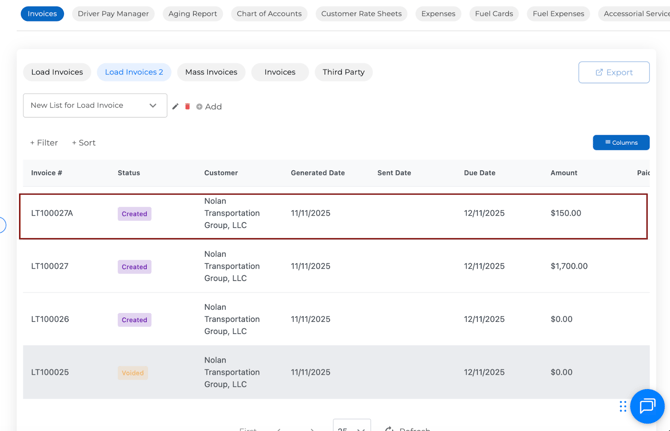The image size is (670, 431).
Task: Go to Aging Report in top navigation
Action: pyautogui.click(x=193, y=14)
